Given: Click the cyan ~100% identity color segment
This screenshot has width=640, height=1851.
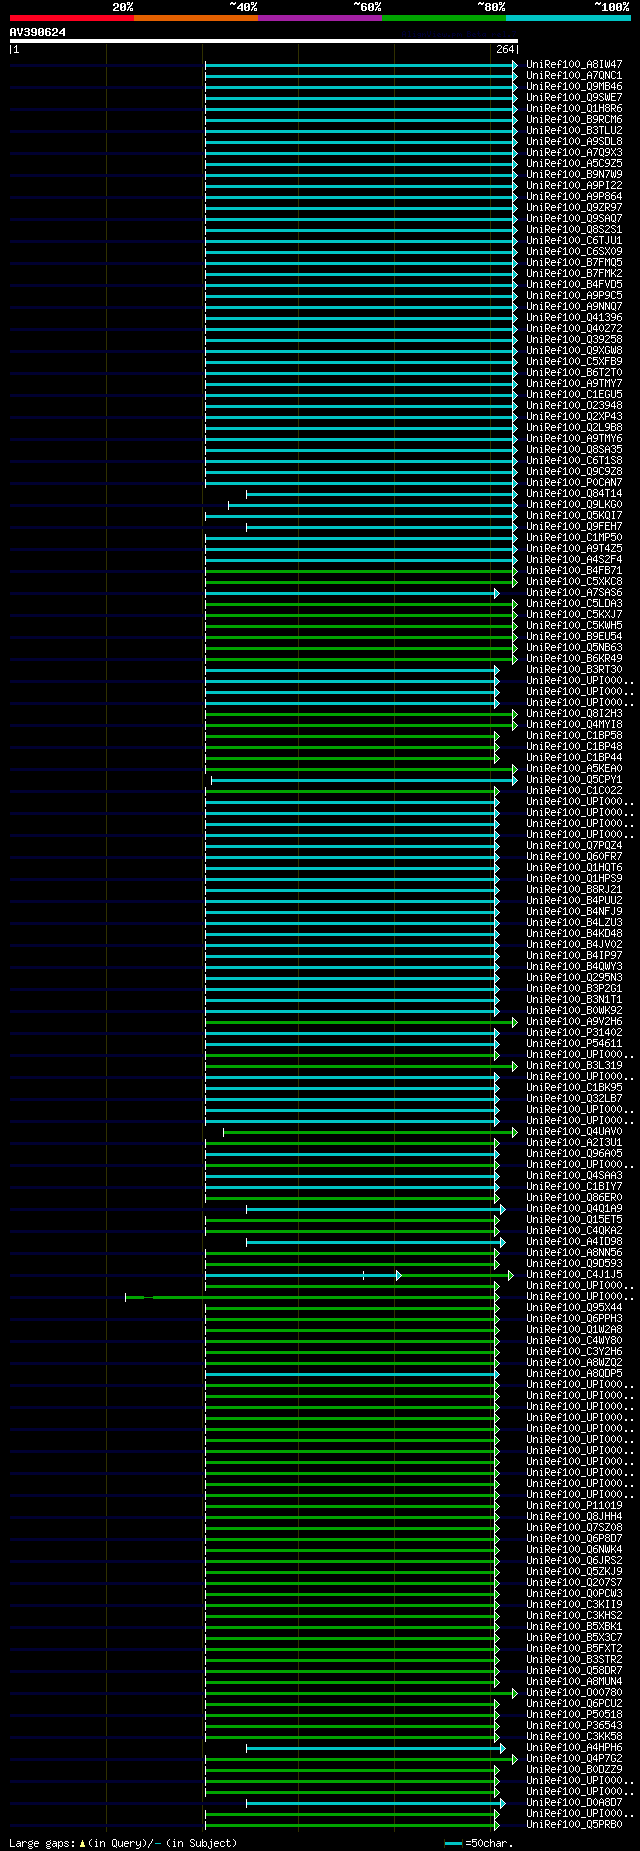Looking at the screenshot, I should 568,17.
